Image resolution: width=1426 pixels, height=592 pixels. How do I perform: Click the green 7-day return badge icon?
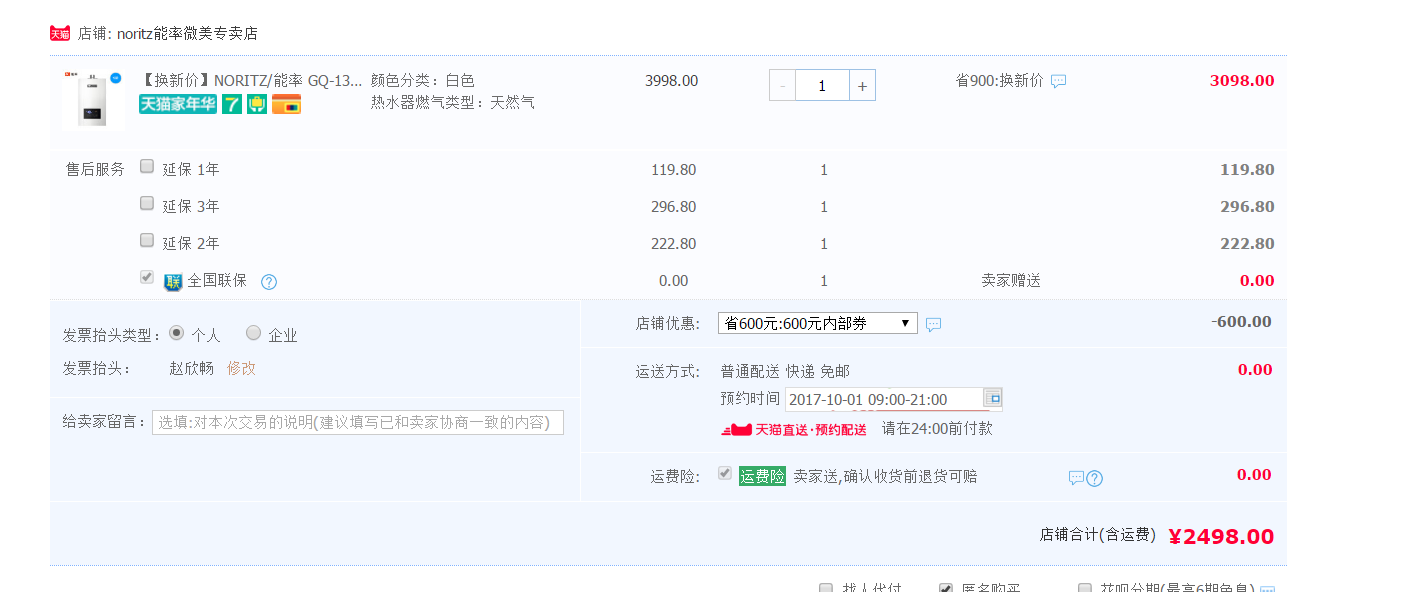(x=232, y=104)
